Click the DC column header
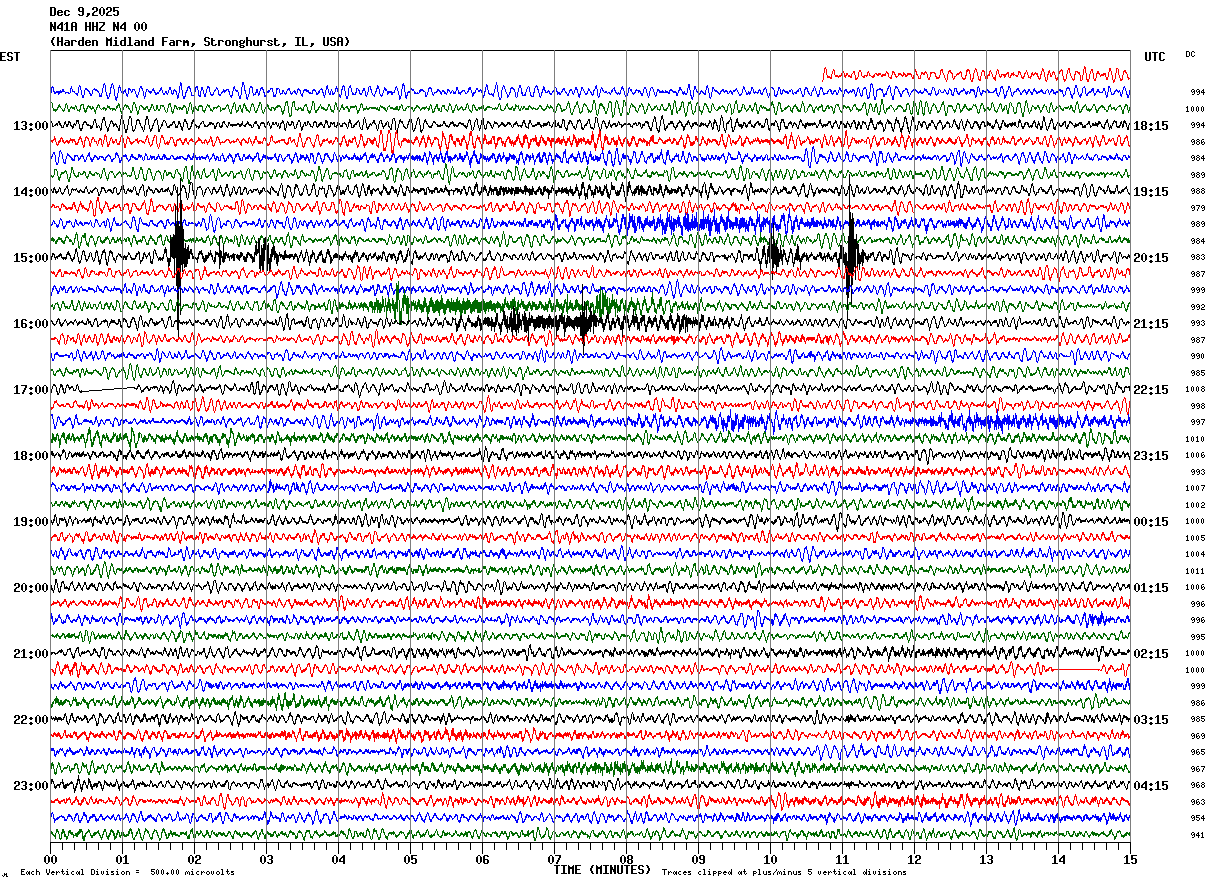The height and width of the screenshot is (886, 1210). coord(1190,54)
